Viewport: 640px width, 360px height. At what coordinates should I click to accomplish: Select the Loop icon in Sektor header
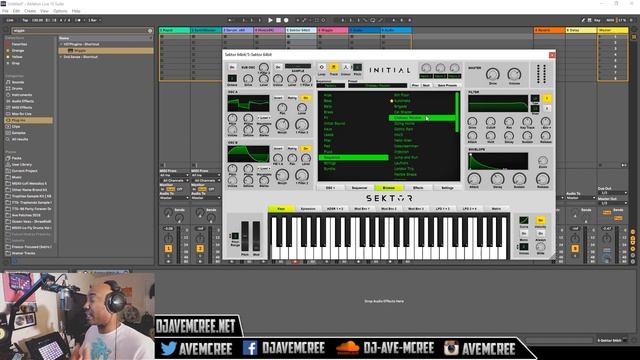[322, 68]
